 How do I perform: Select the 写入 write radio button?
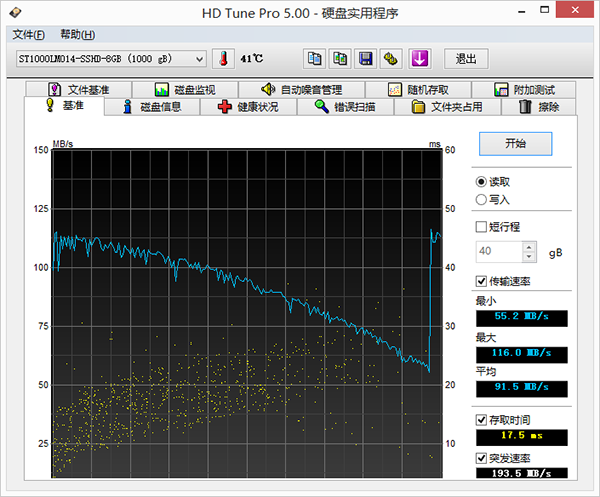[481, 200]
